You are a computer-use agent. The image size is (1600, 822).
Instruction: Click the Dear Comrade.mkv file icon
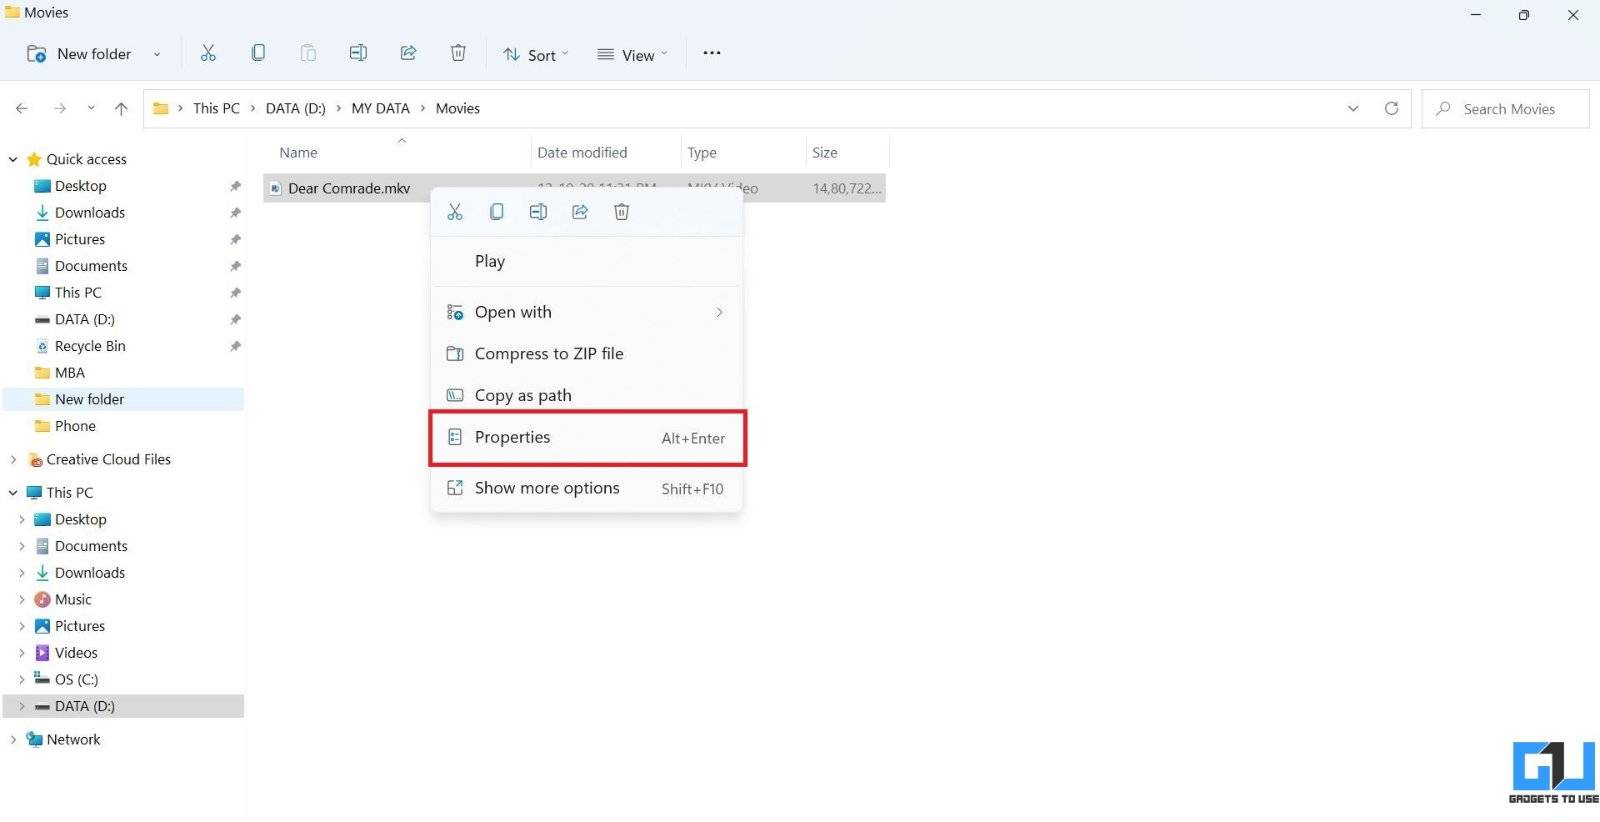coord(275,188)
